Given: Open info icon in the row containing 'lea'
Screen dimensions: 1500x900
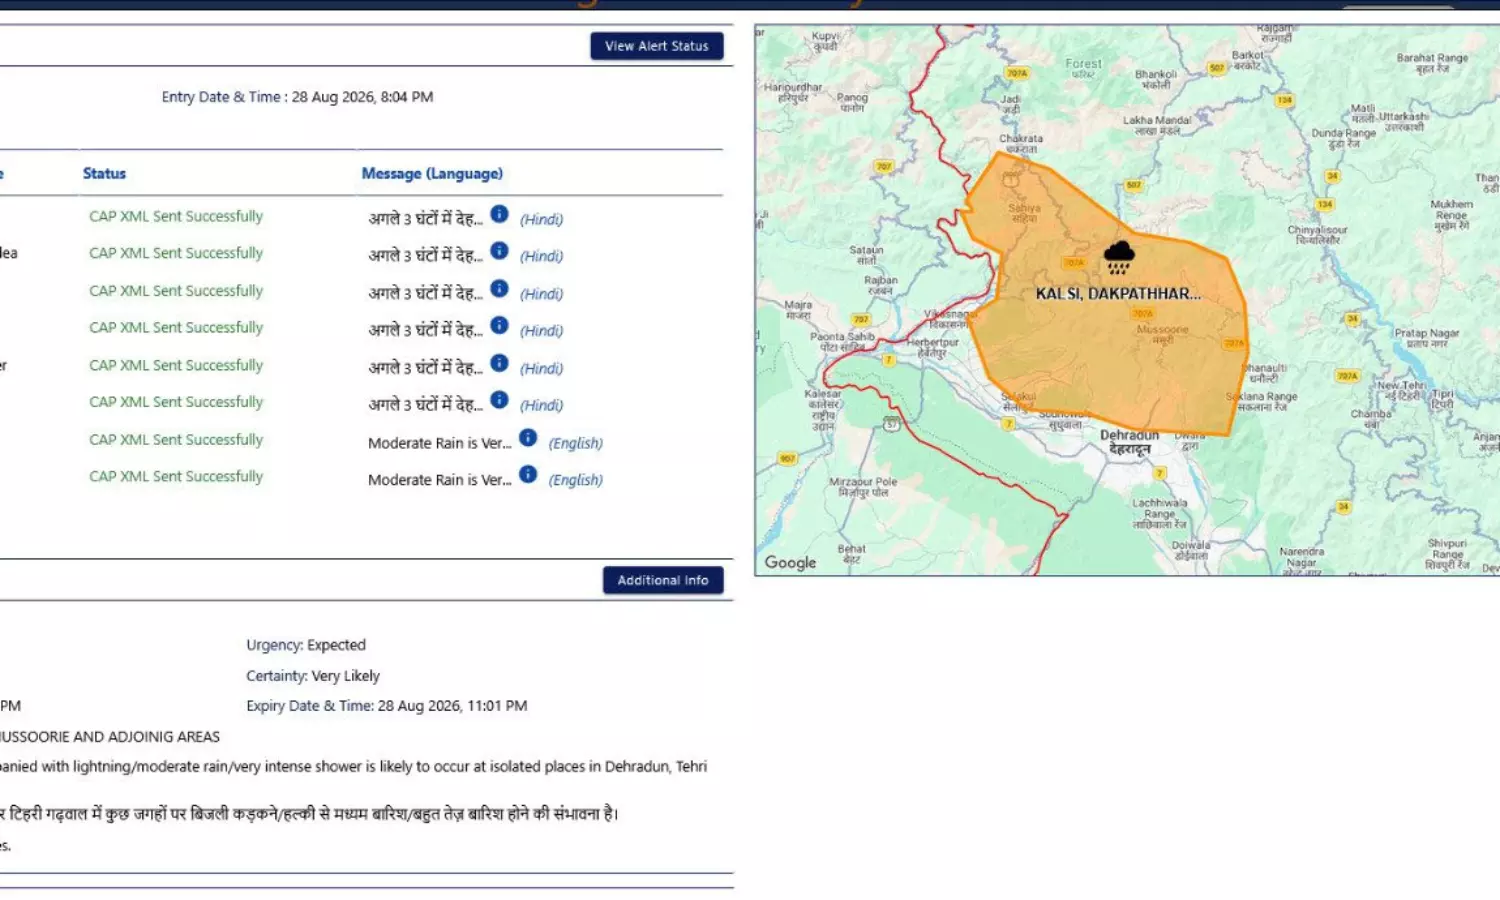Looking at the screenshot, I should 499,251.
